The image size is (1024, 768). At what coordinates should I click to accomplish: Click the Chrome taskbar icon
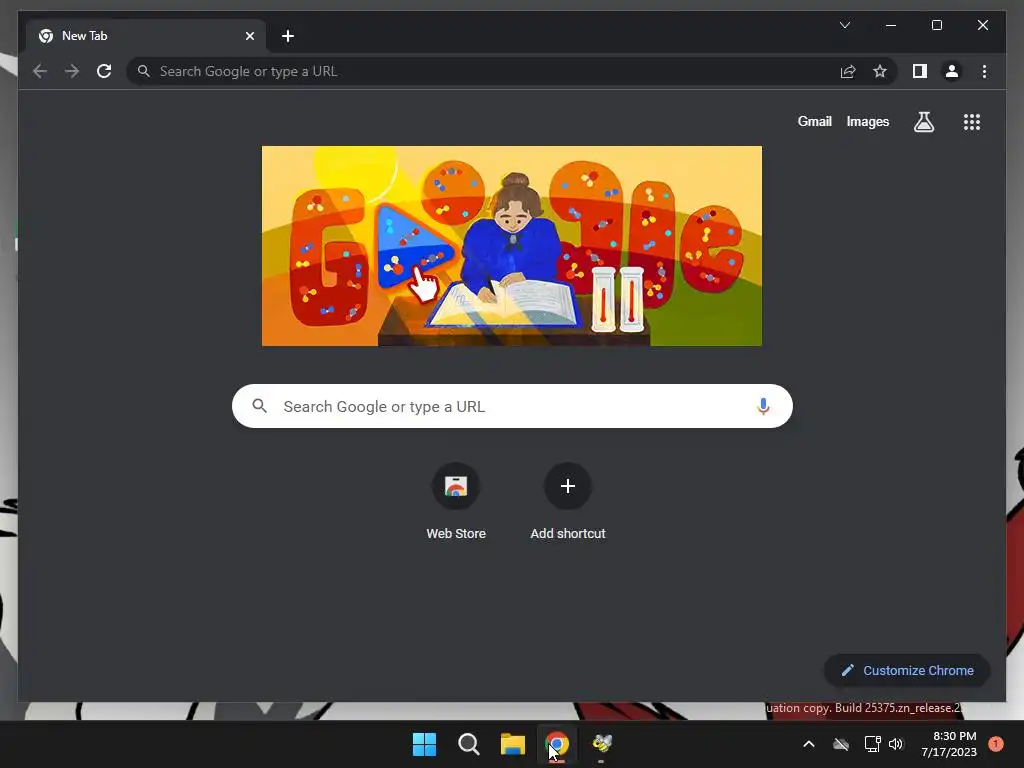pos(557,744)
